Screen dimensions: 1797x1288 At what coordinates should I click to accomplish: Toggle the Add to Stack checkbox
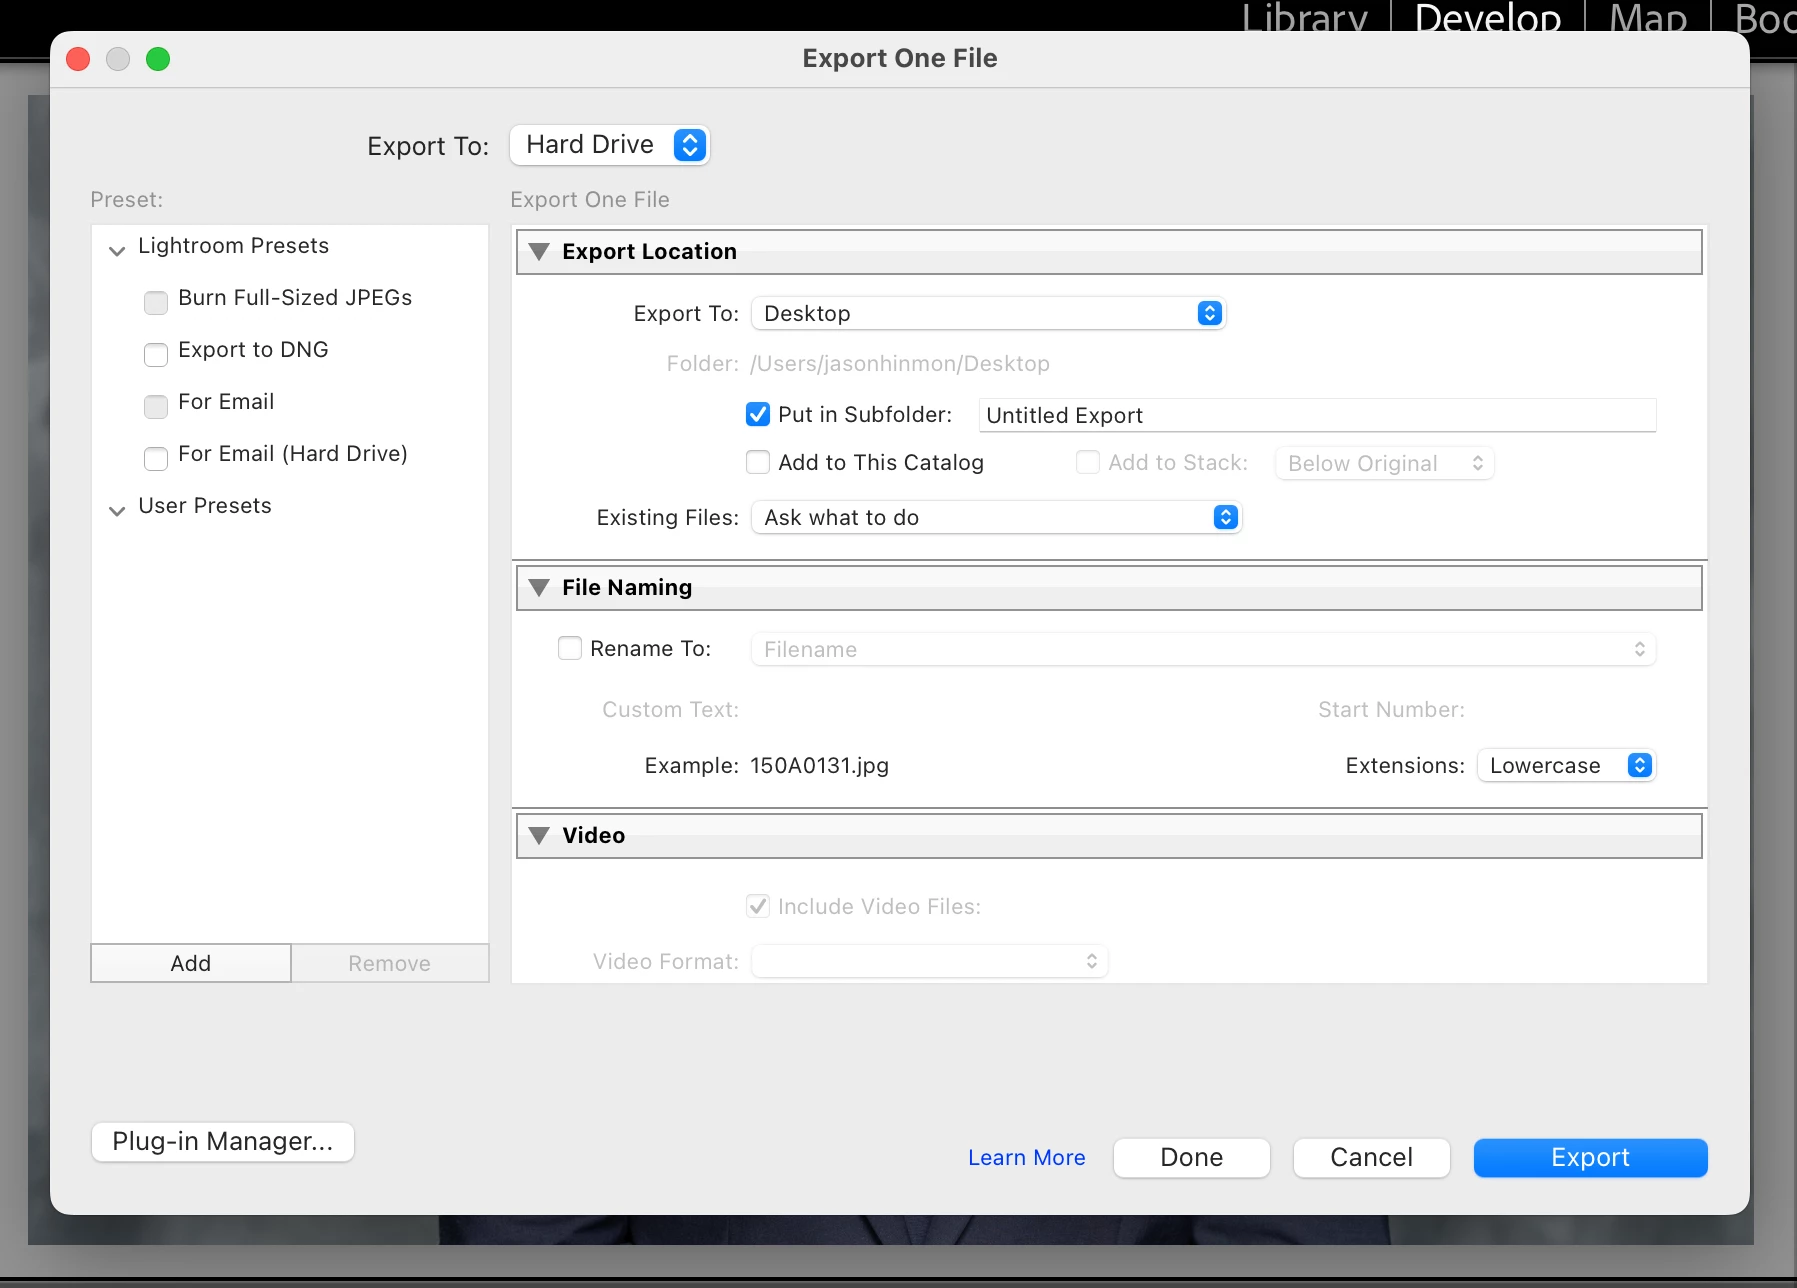click(1088, 462)
